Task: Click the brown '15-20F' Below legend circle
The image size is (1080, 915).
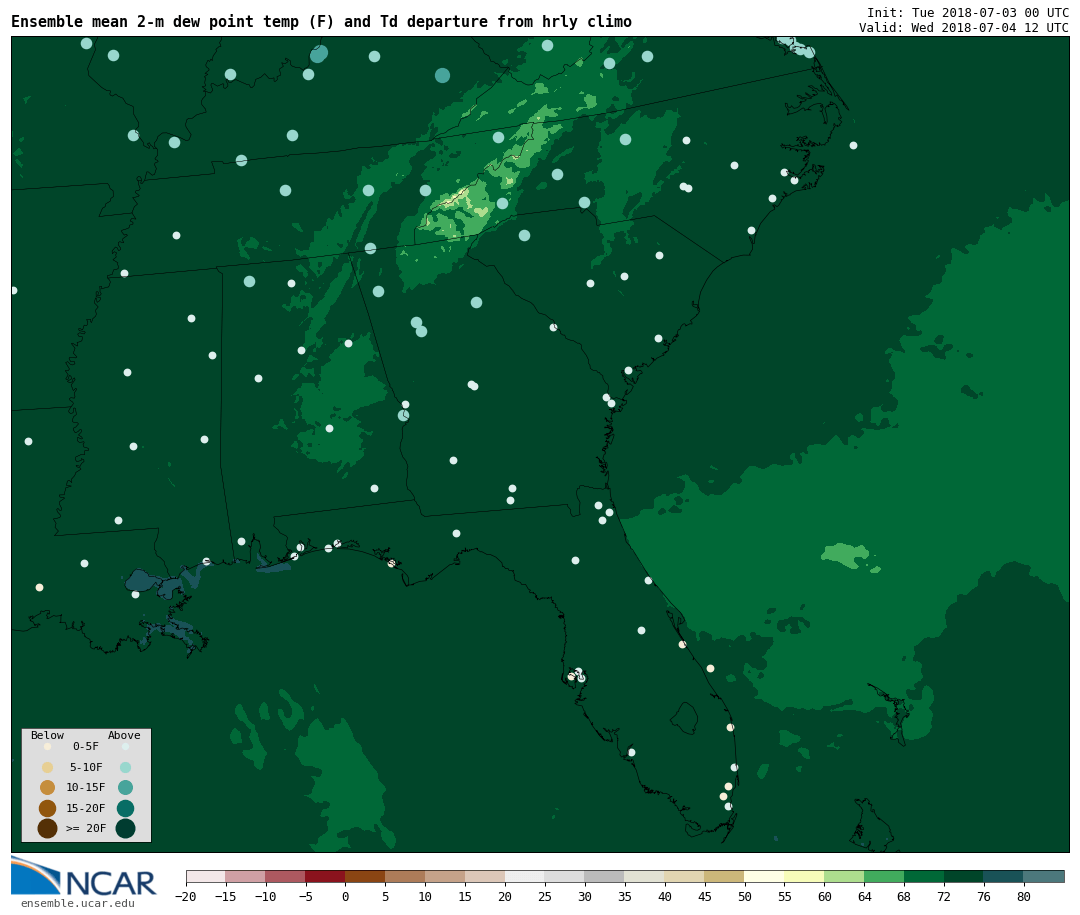Action: coord(47,808)
